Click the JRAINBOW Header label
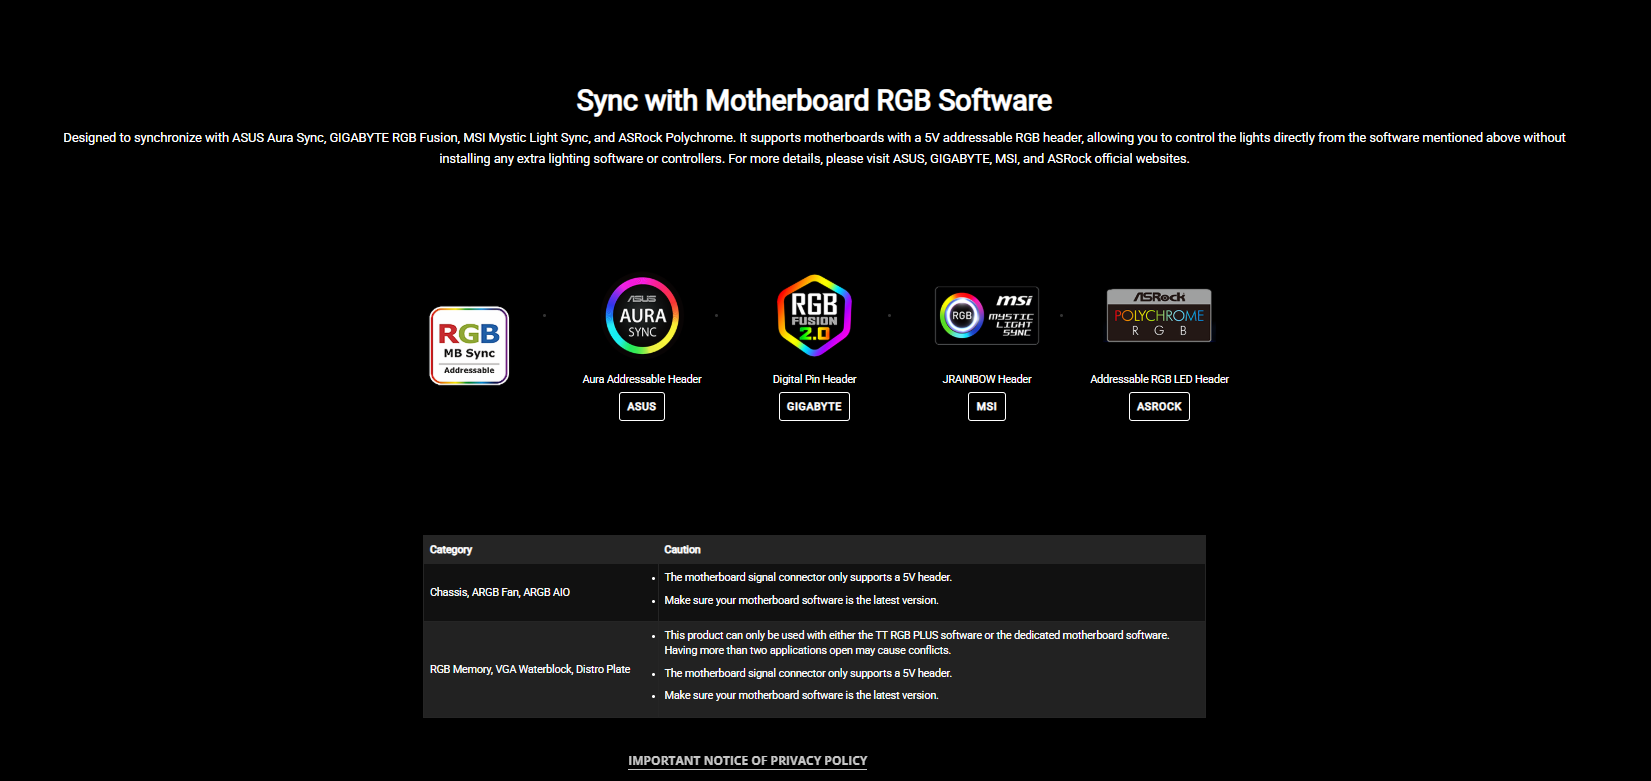Image resolution: width=1651 pixels, height=781 pixels. 987,379
